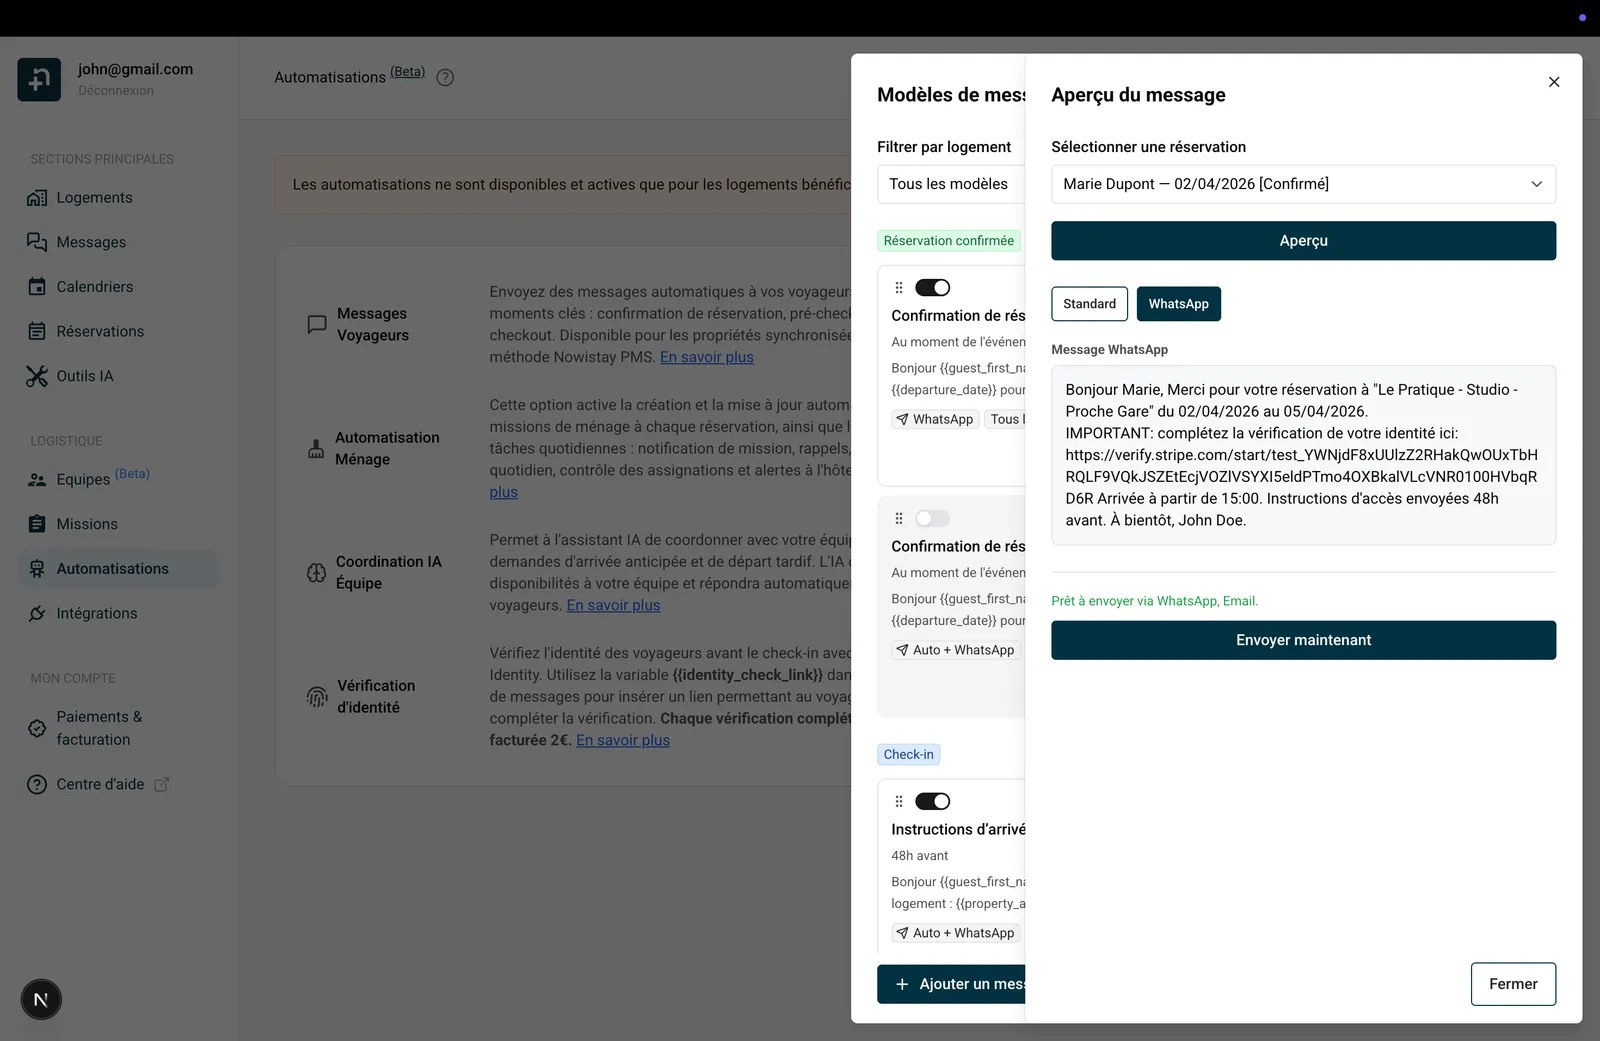Turn off the Instructions d'arrivée toggle

tap(932, 801)
